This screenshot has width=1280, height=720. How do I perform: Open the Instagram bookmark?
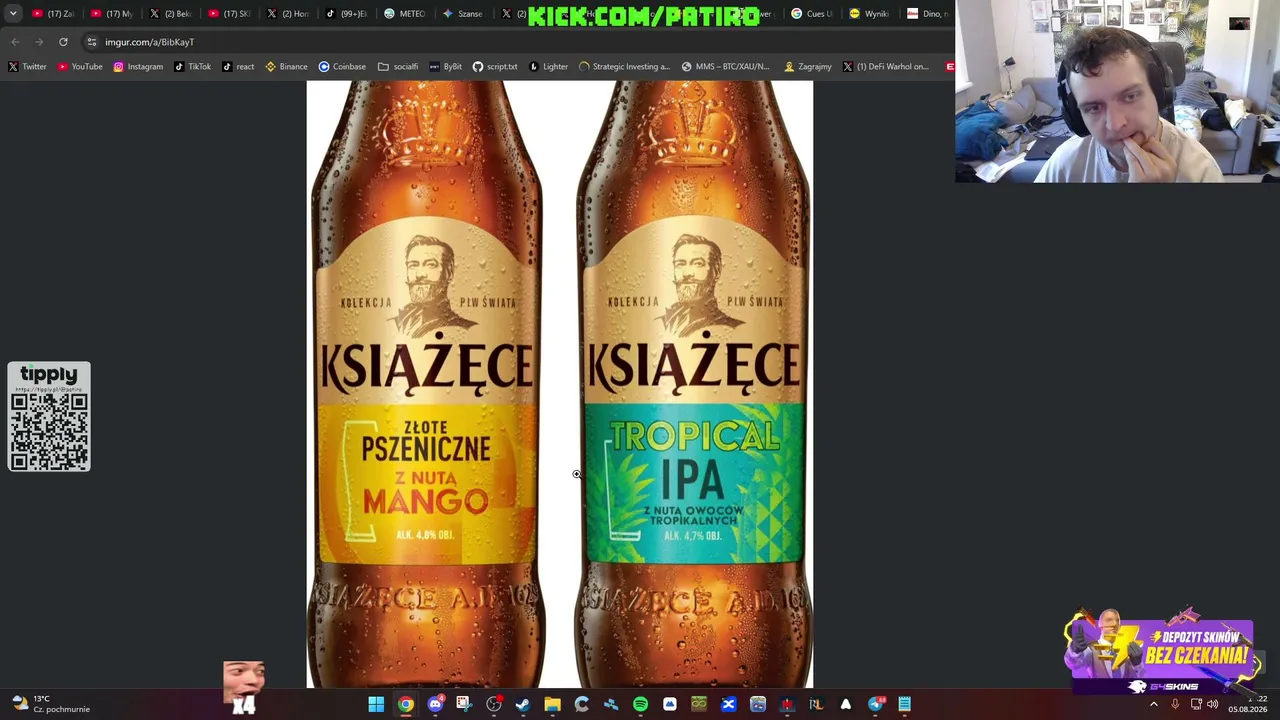[x=138, y=67]
